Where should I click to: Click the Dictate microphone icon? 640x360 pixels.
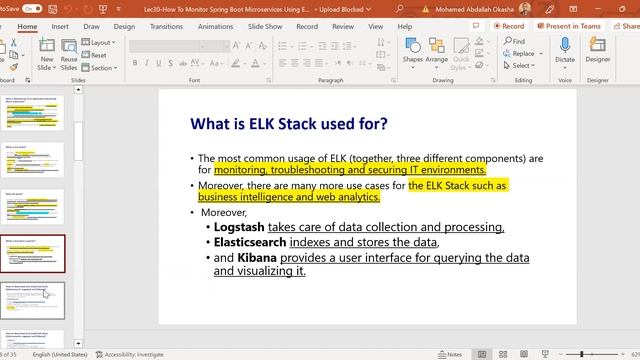pyautogui.click(x=565, y=45)
